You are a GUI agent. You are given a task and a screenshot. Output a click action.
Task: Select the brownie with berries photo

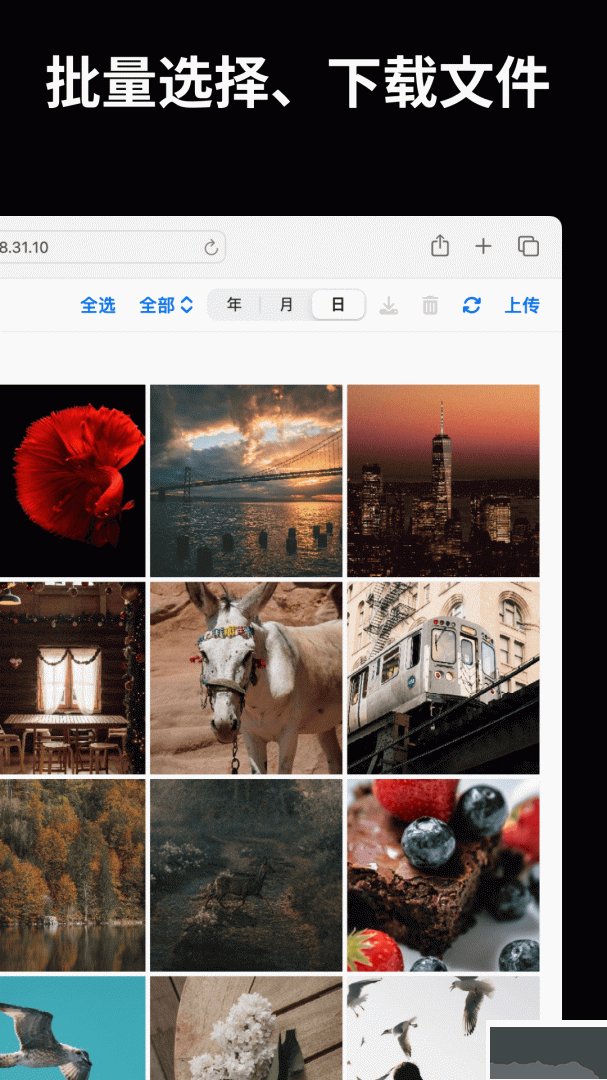click(443, 875)
